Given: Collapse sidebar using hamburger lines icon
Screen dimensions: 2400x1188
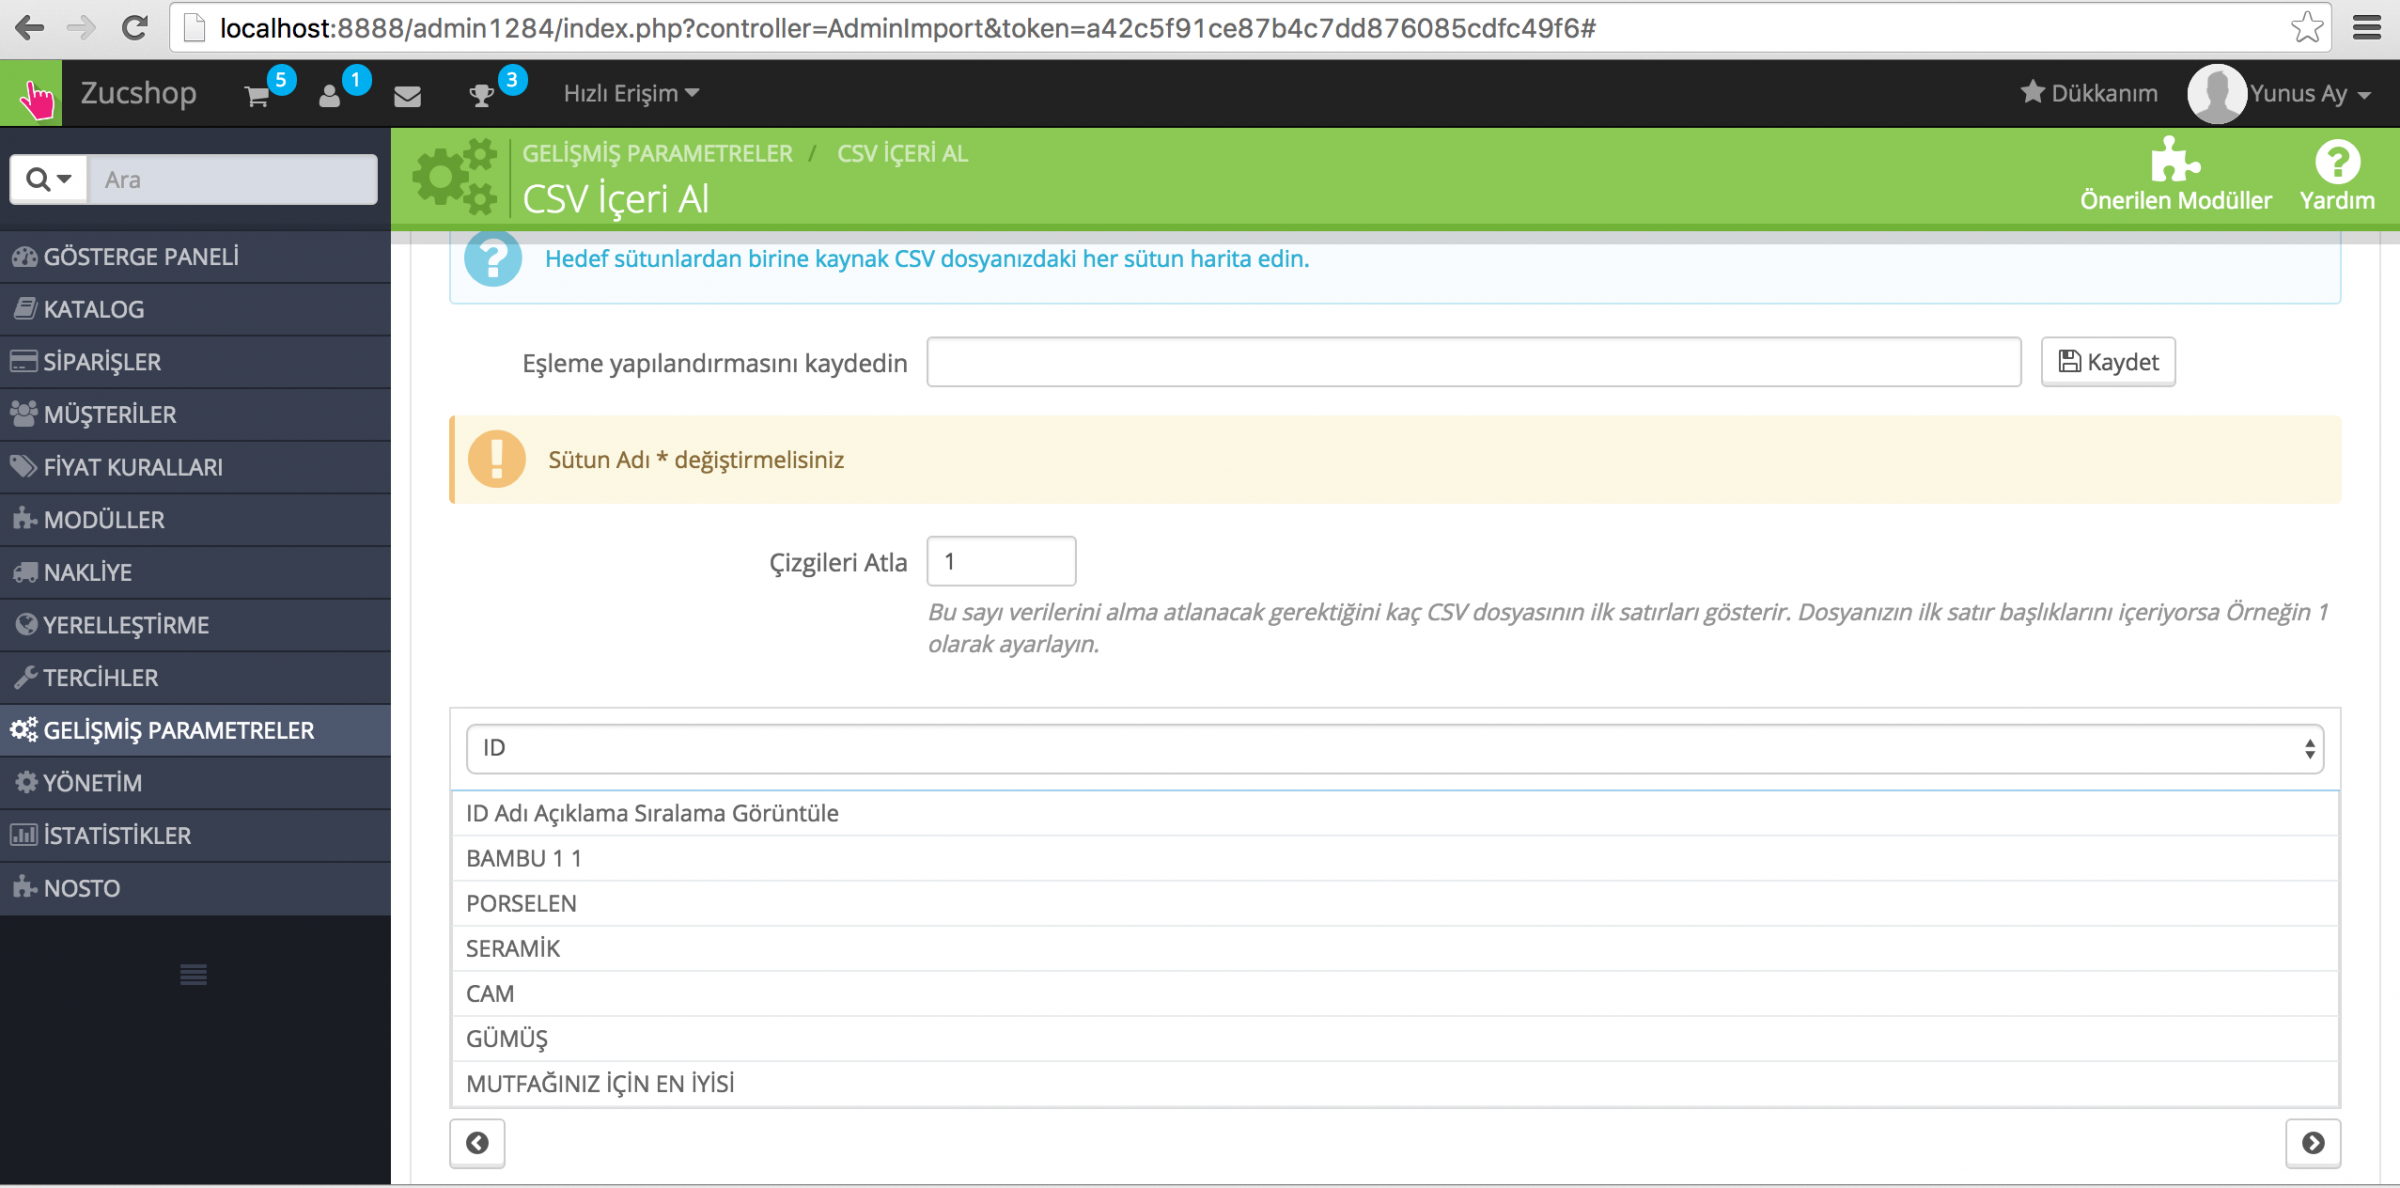Looking at the screenshot, I should (193, 974).
